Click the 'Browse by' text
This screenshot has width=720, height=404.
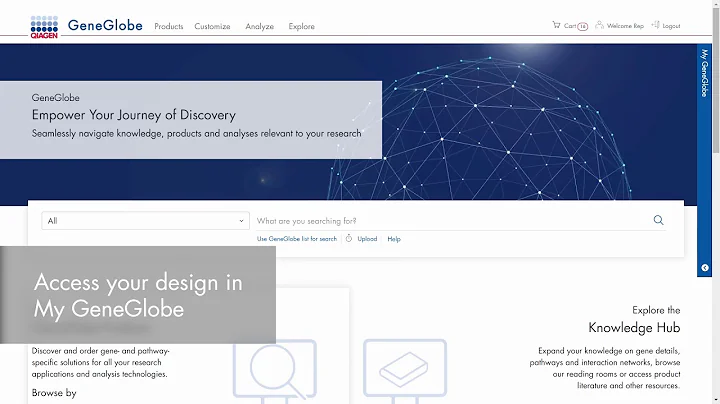tap(54, 393)
